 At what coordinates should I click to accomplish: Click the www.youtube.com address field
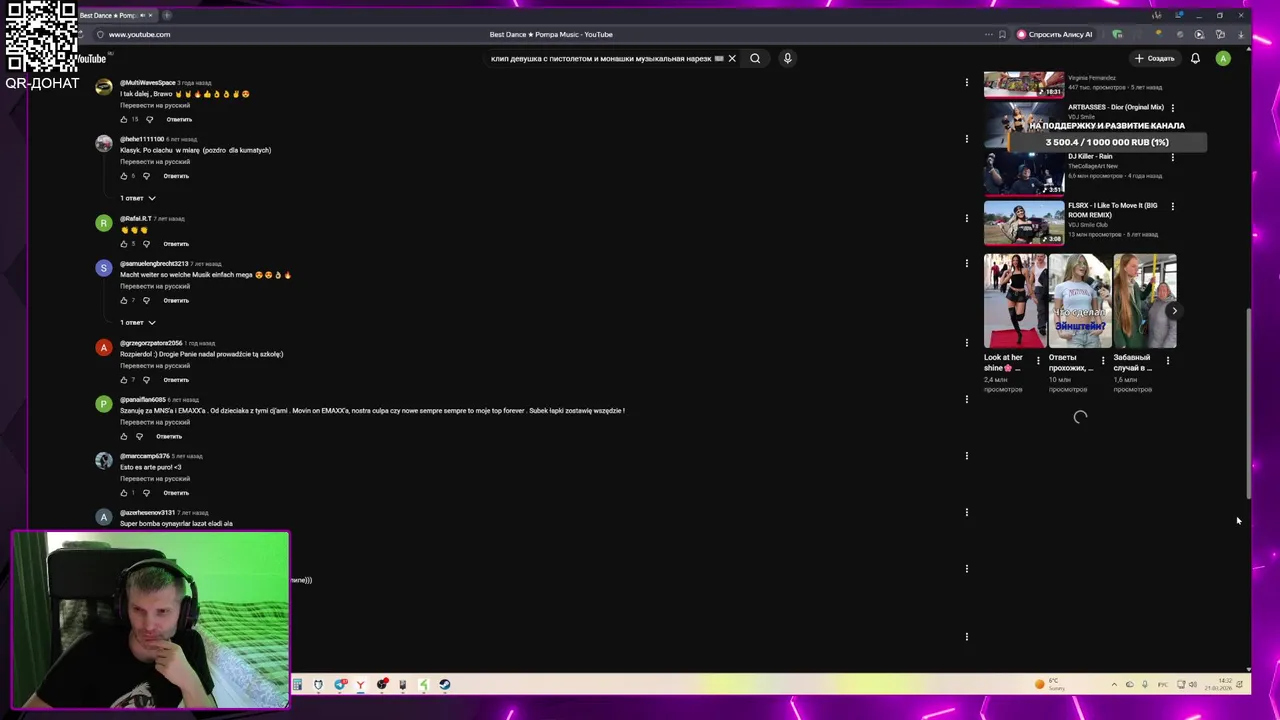coord(139,34)
